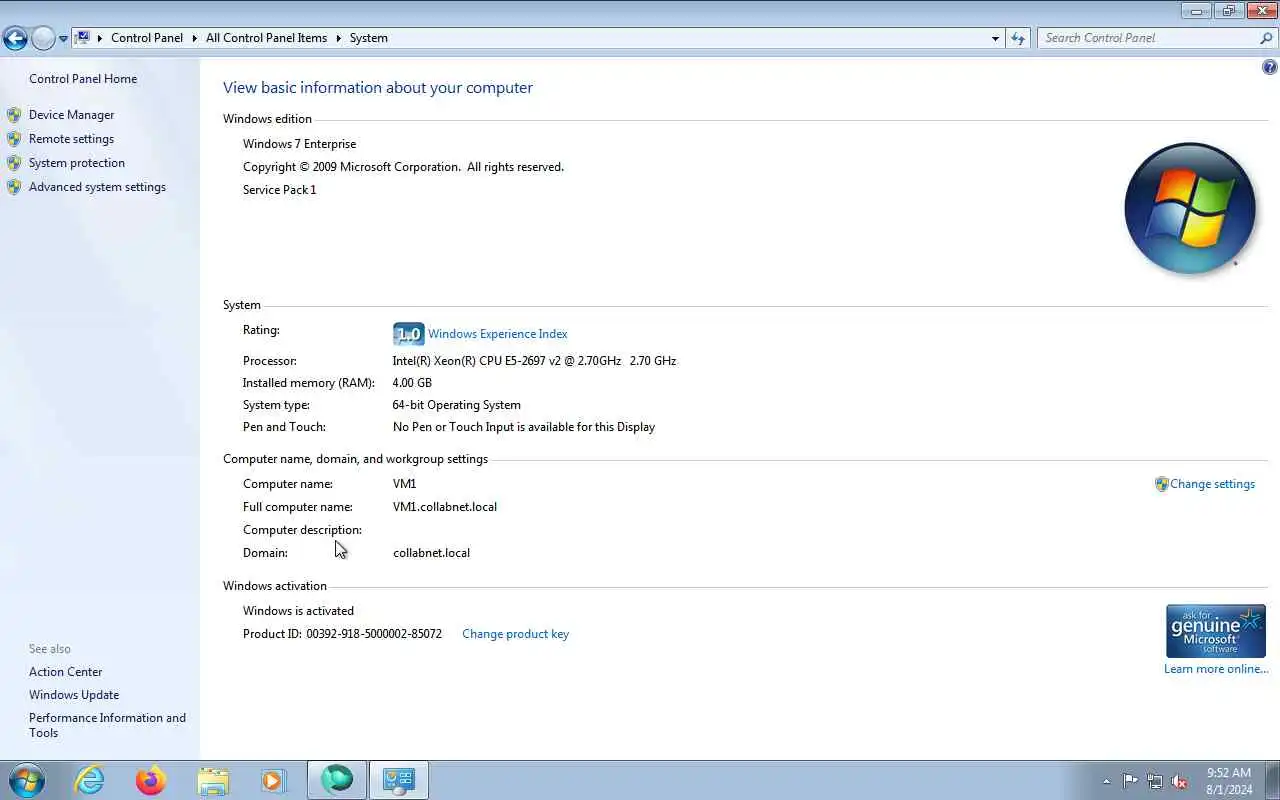Click Change settings for computer name
Image resolution: width=1280 pixels, height=800 pixels.
point(1212,484)
